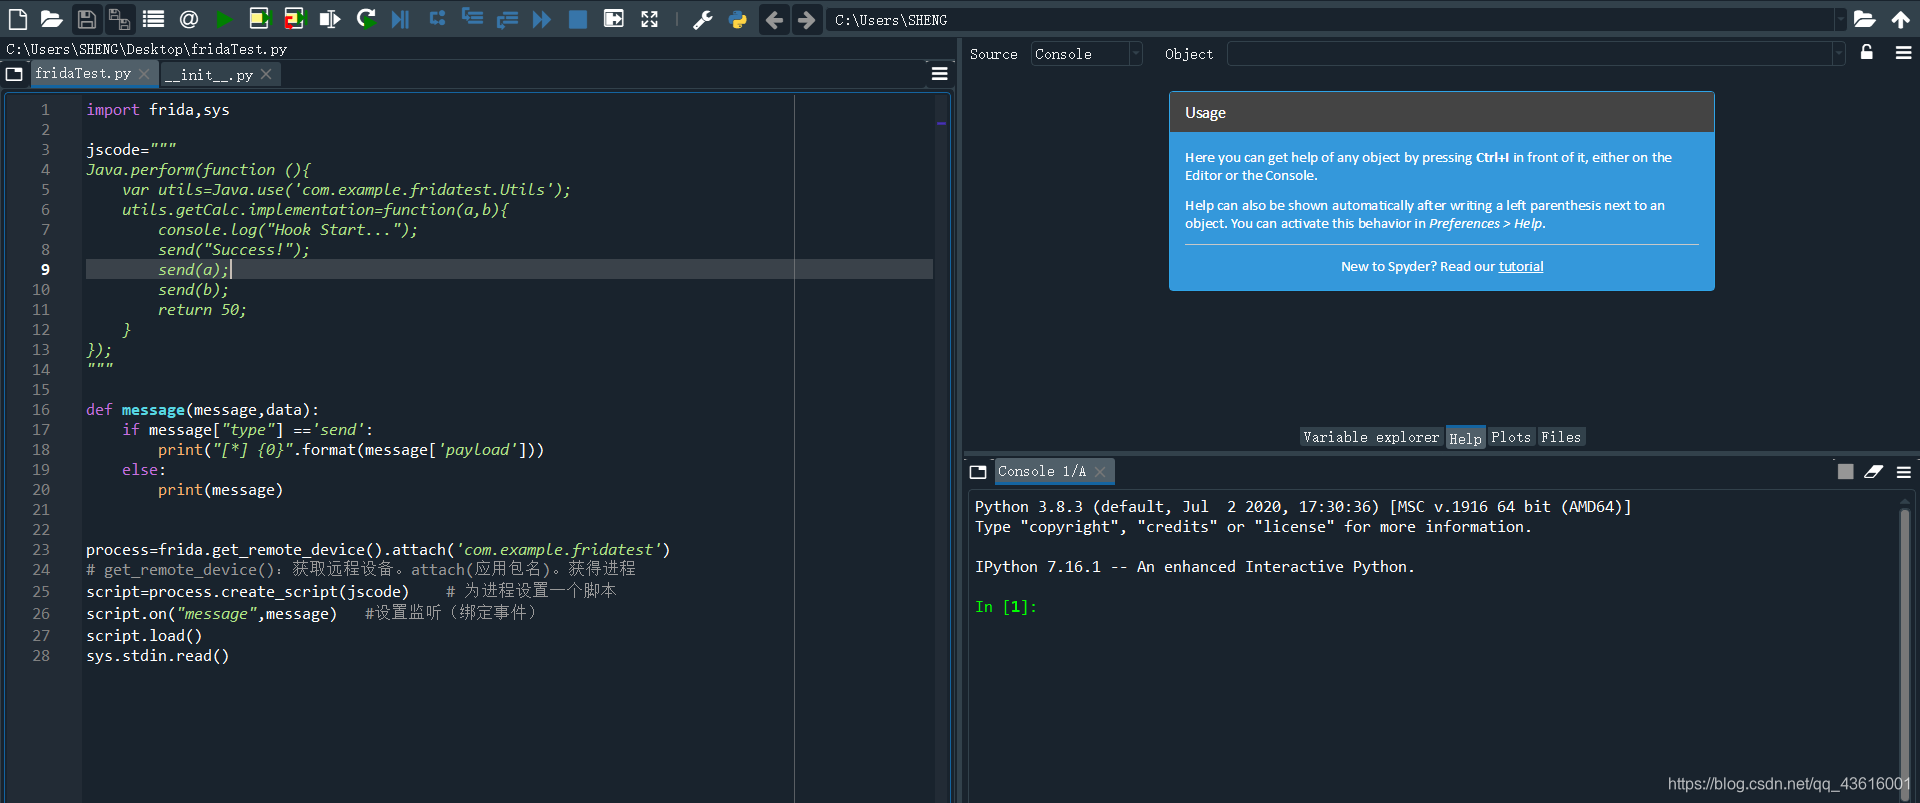Screen dimensions: 1920x803
Task: Remove all variables with the eraser icon
Action: [1873, 471]
